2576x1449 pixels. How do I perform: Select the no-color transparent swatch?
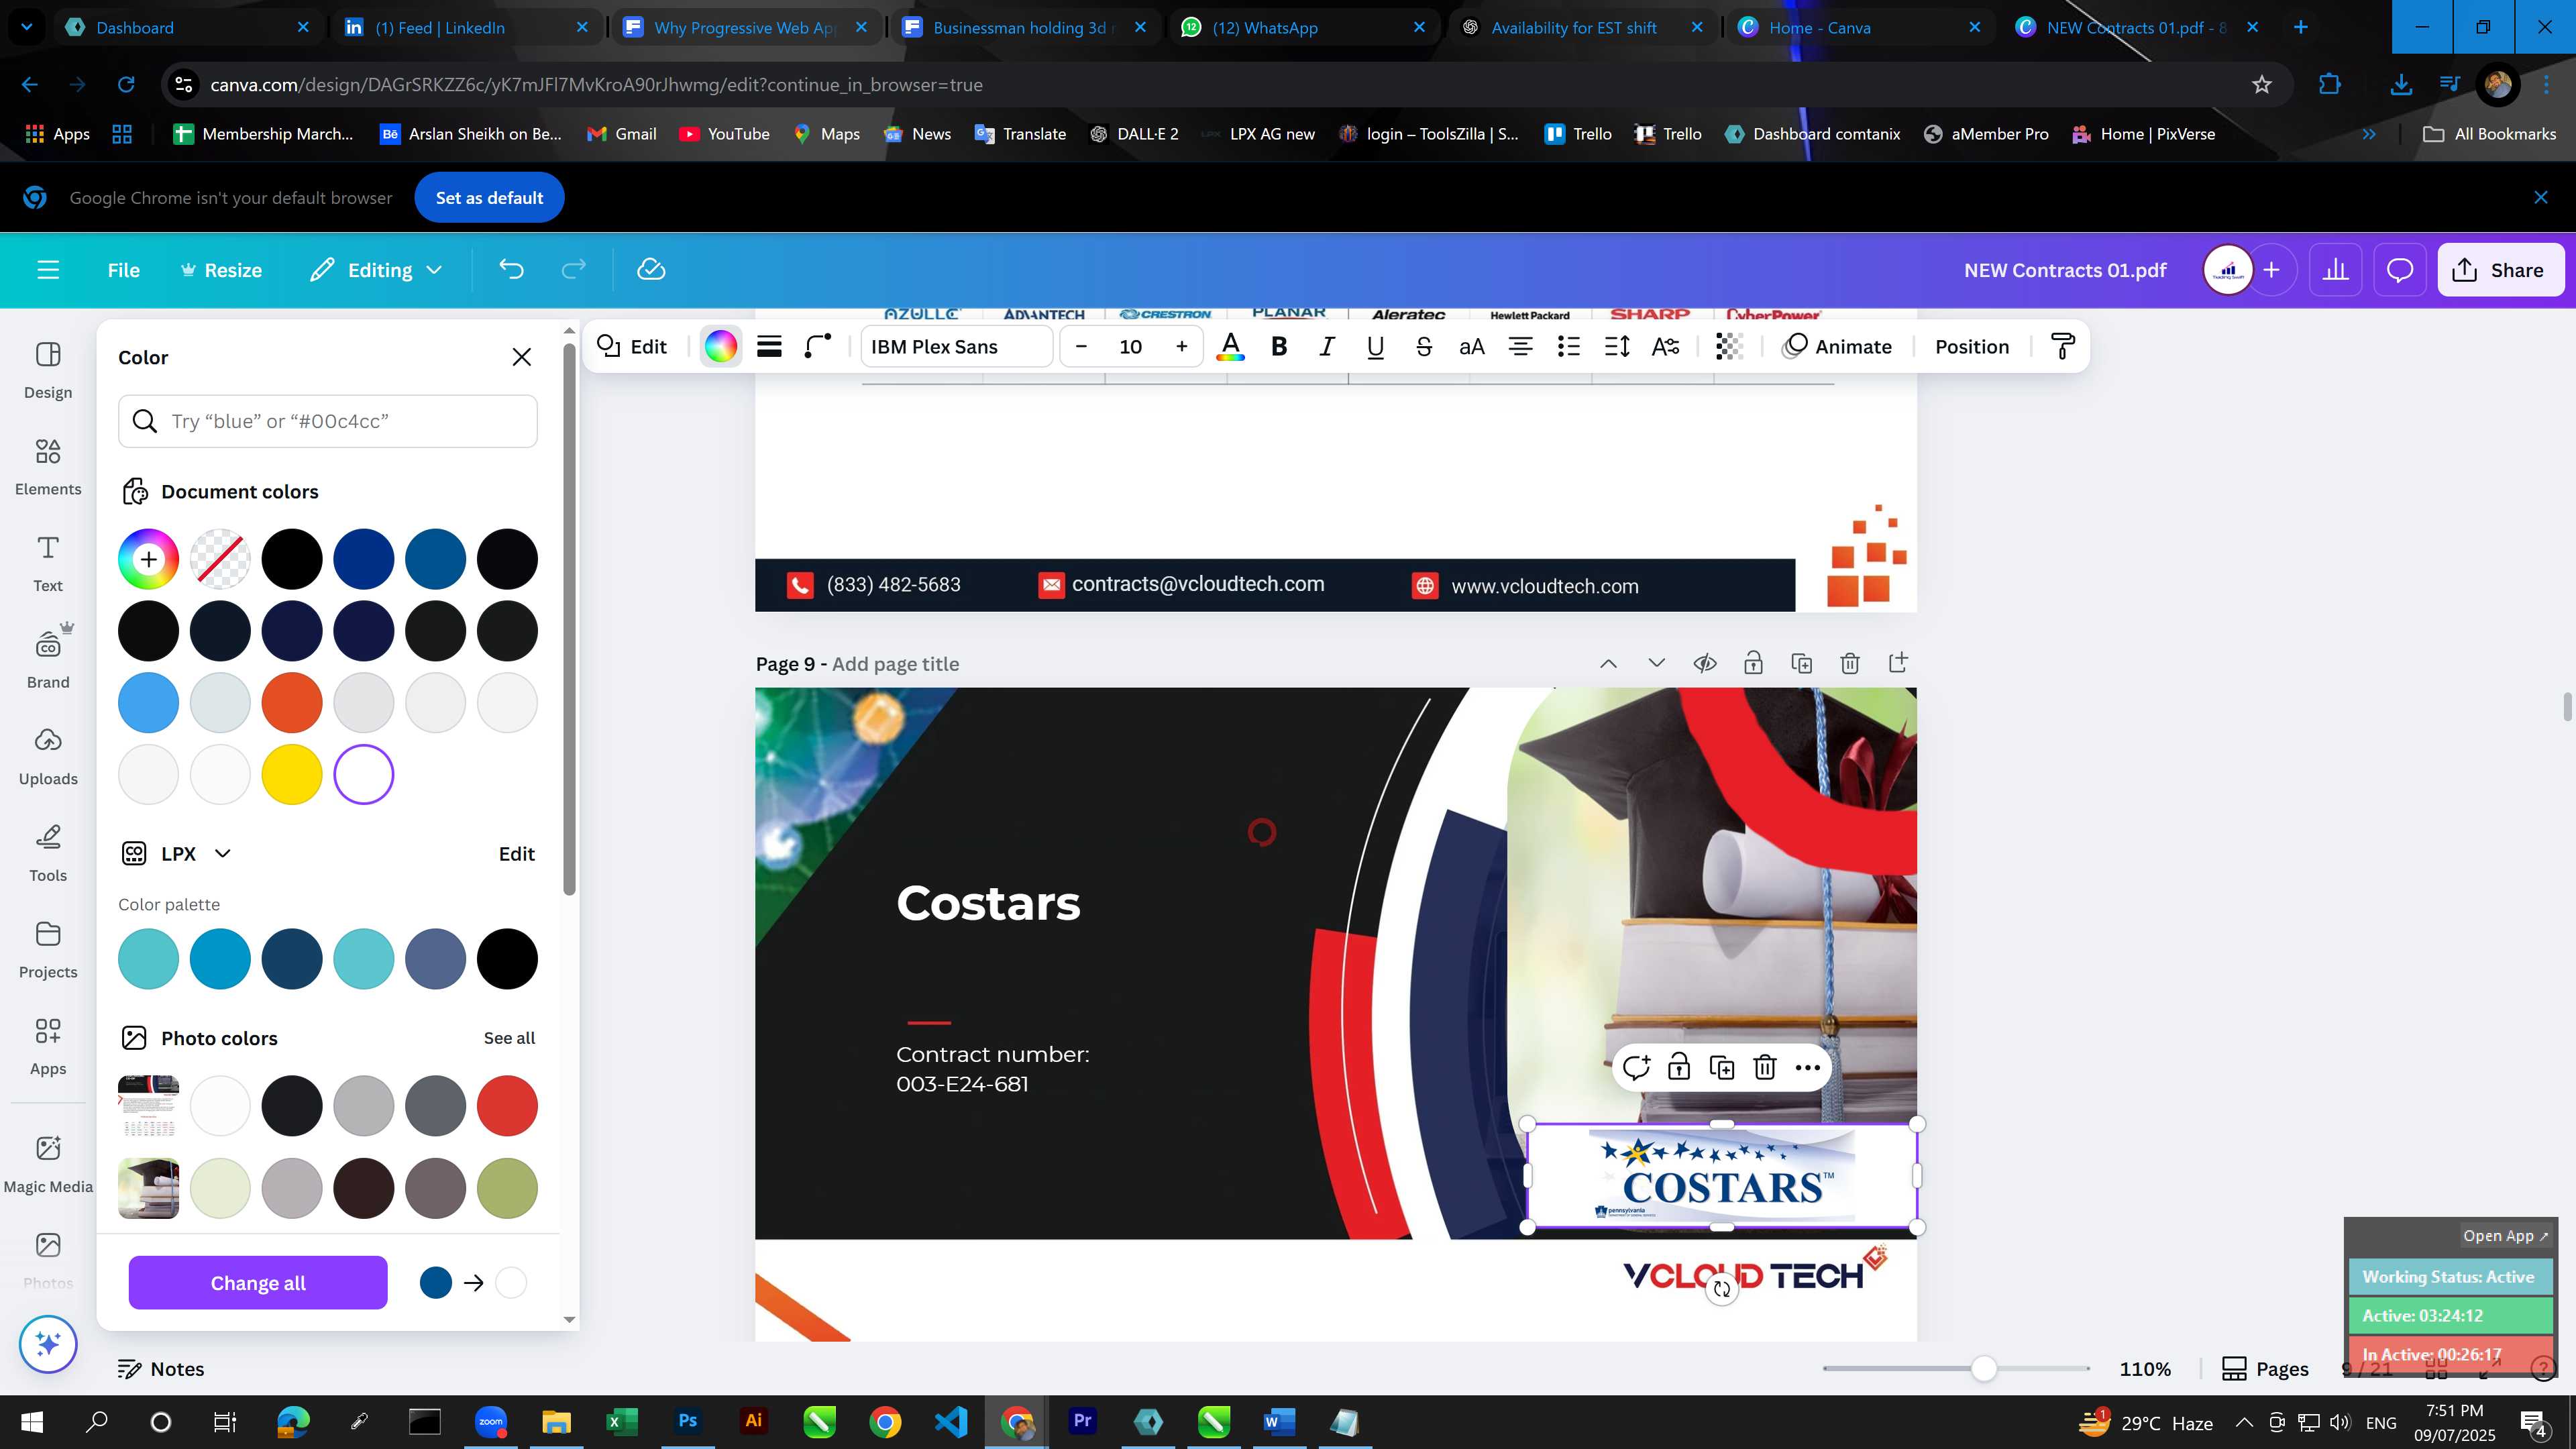220,559
